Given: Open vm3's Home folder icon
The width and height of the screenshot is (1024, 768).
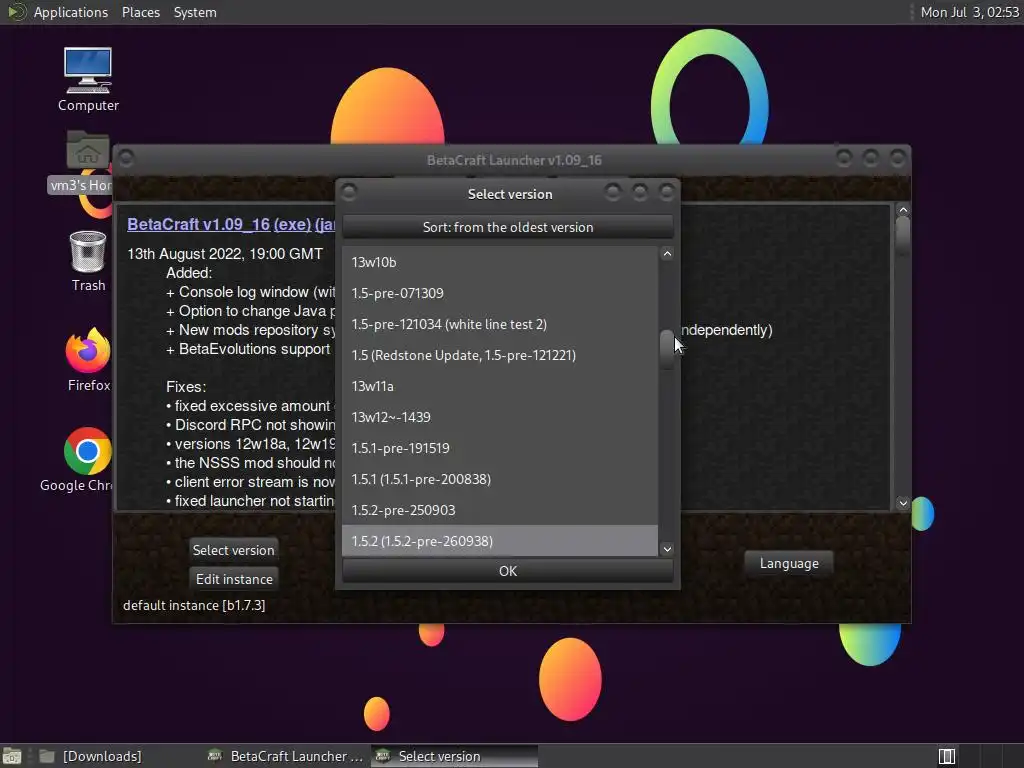Looking at the screenshot, I should click(88, 161).
